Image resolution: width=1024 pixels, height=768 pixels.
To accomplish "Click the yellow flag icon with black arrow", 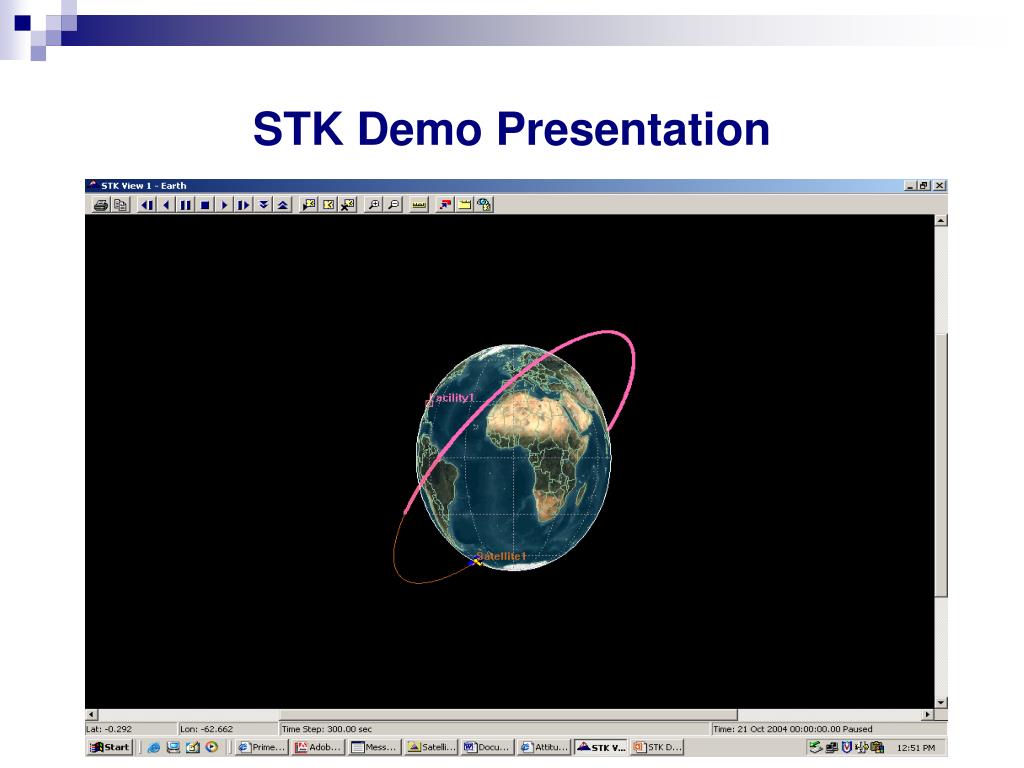I will pyautogui.click(x=309, y=205).
